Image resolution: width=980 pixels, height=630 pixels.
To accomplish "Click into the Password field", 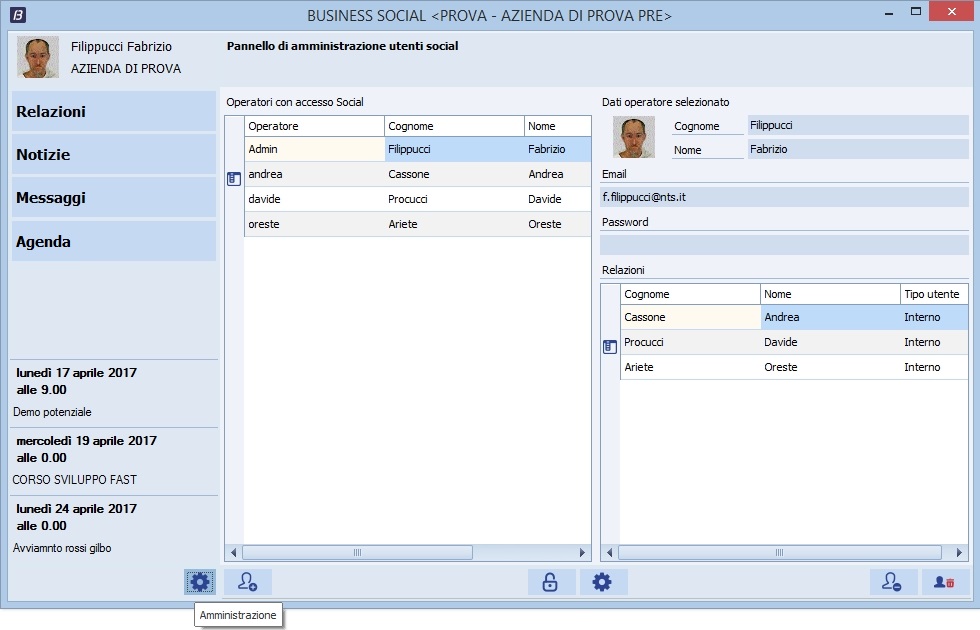I will pos(784,245).
